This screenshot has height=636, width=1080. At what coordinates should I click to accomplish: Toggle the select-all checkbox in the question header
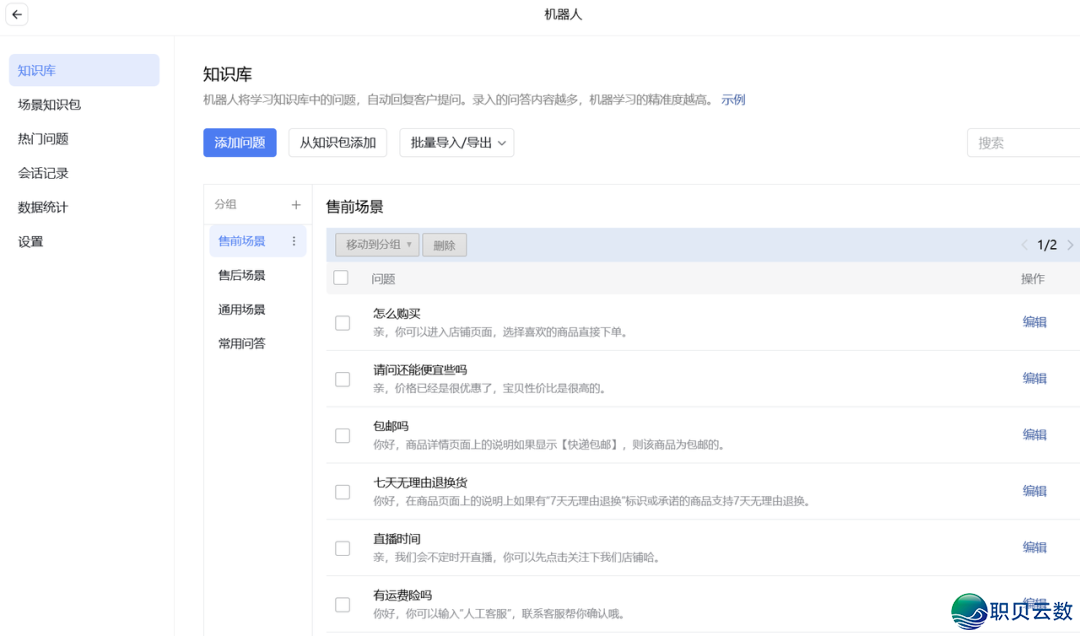click(x=341, y=278)
